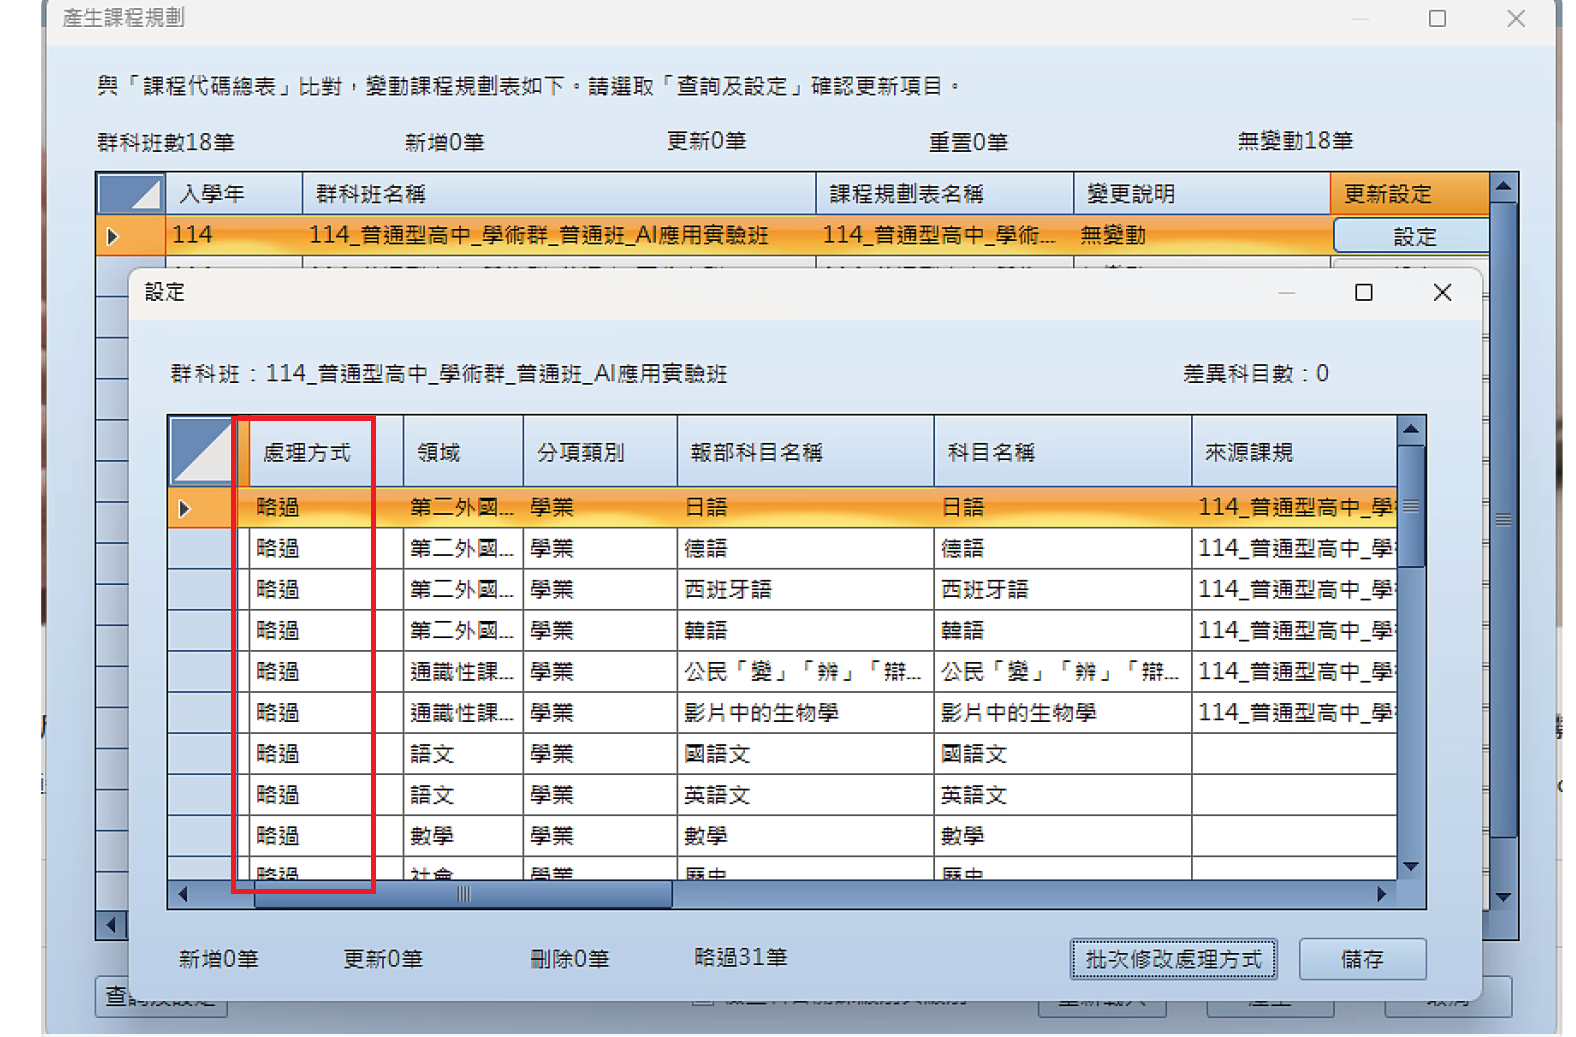
Task: Click row selector arrow for the 114 row
Action: [113, 236]
